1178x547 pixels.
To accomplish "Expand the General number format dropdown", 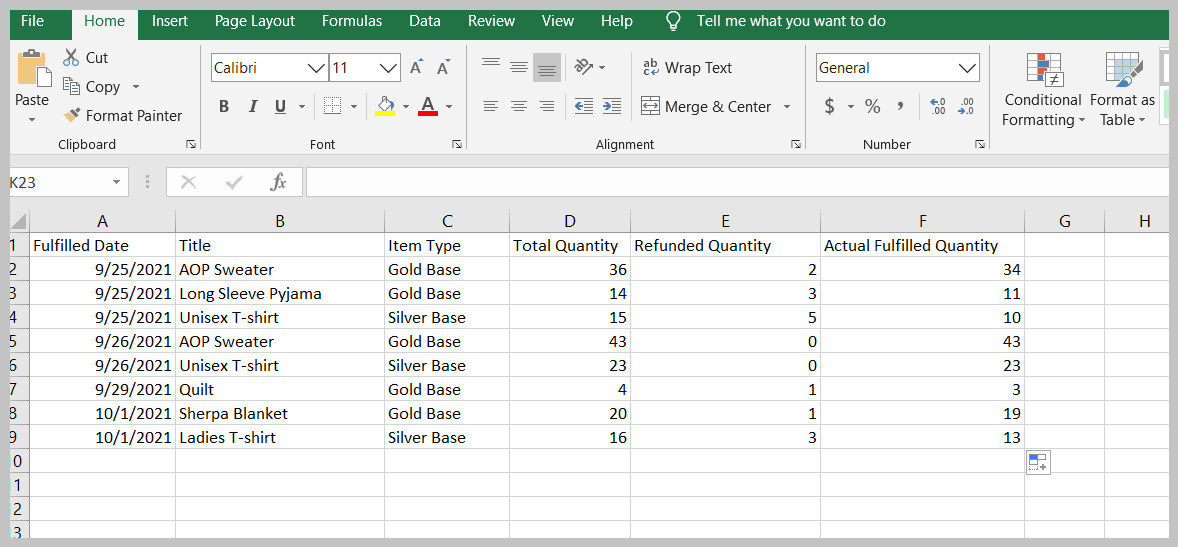I will click(x=967, y=68).
